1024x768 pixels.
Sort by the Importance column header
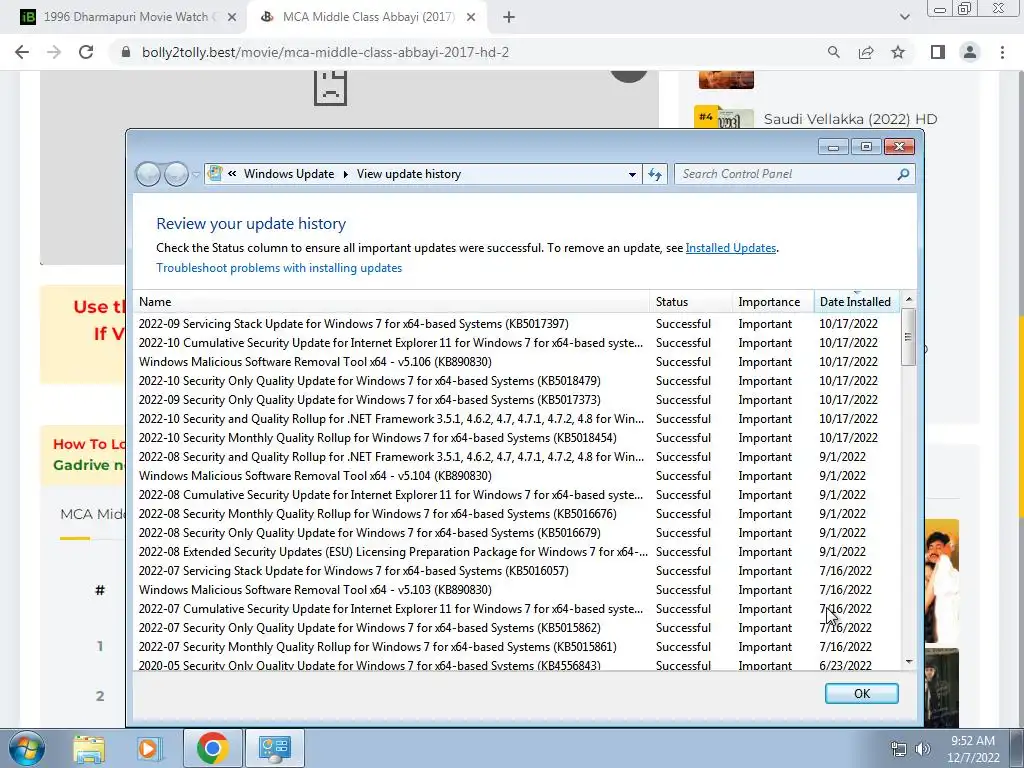click(773, 302)
